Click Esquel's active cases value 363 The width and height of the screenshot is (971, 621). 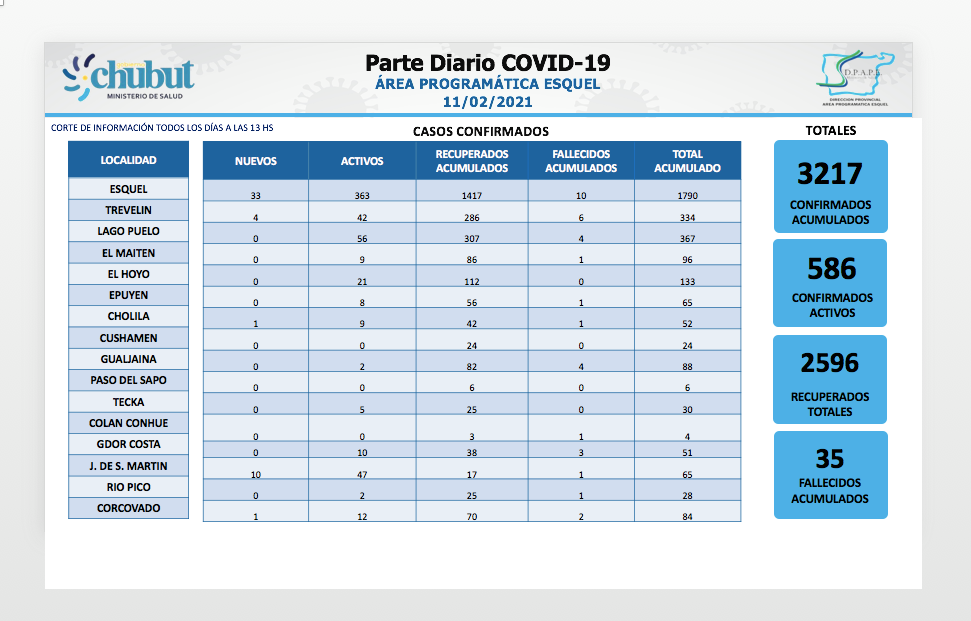[362, 196]
